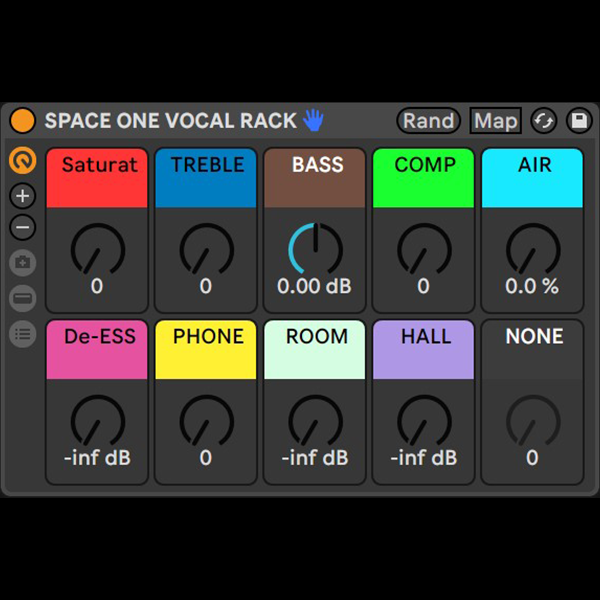
Task: Click the ROOM macro knob
Action: pos(315,421)
